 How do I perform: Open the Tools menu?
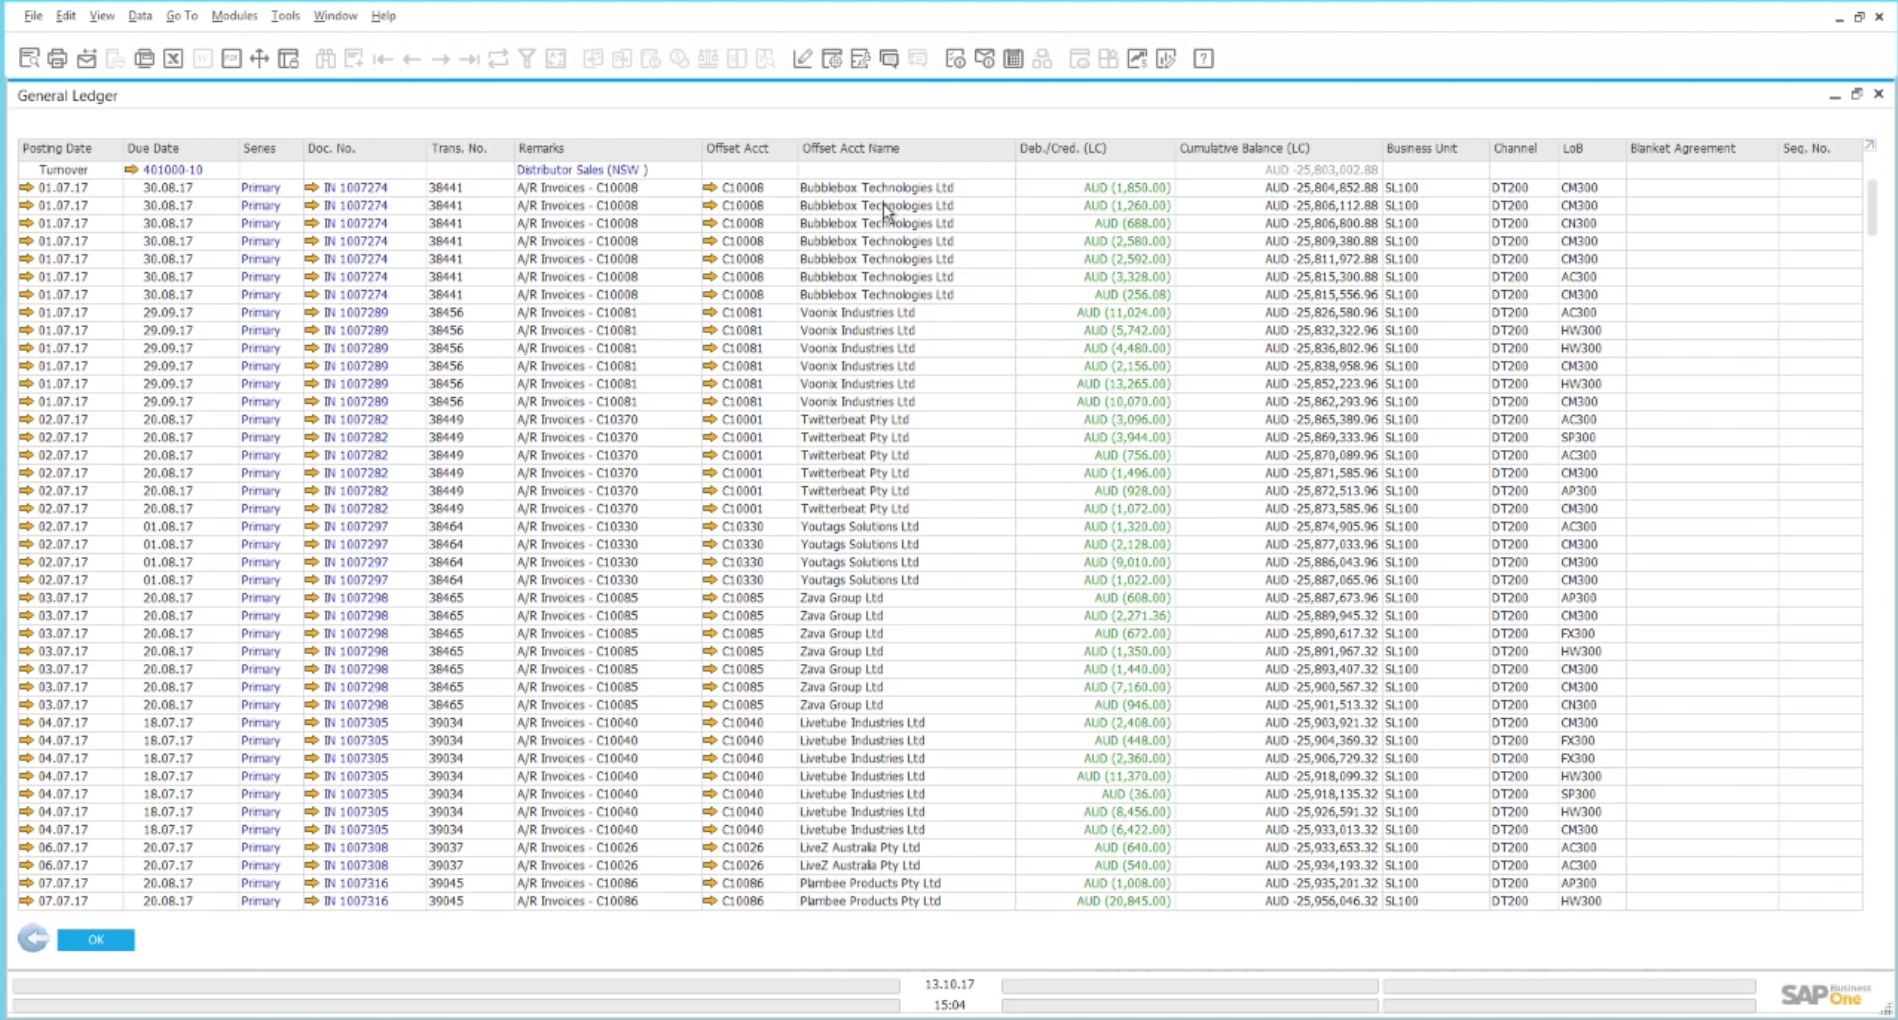coord(285,16)
